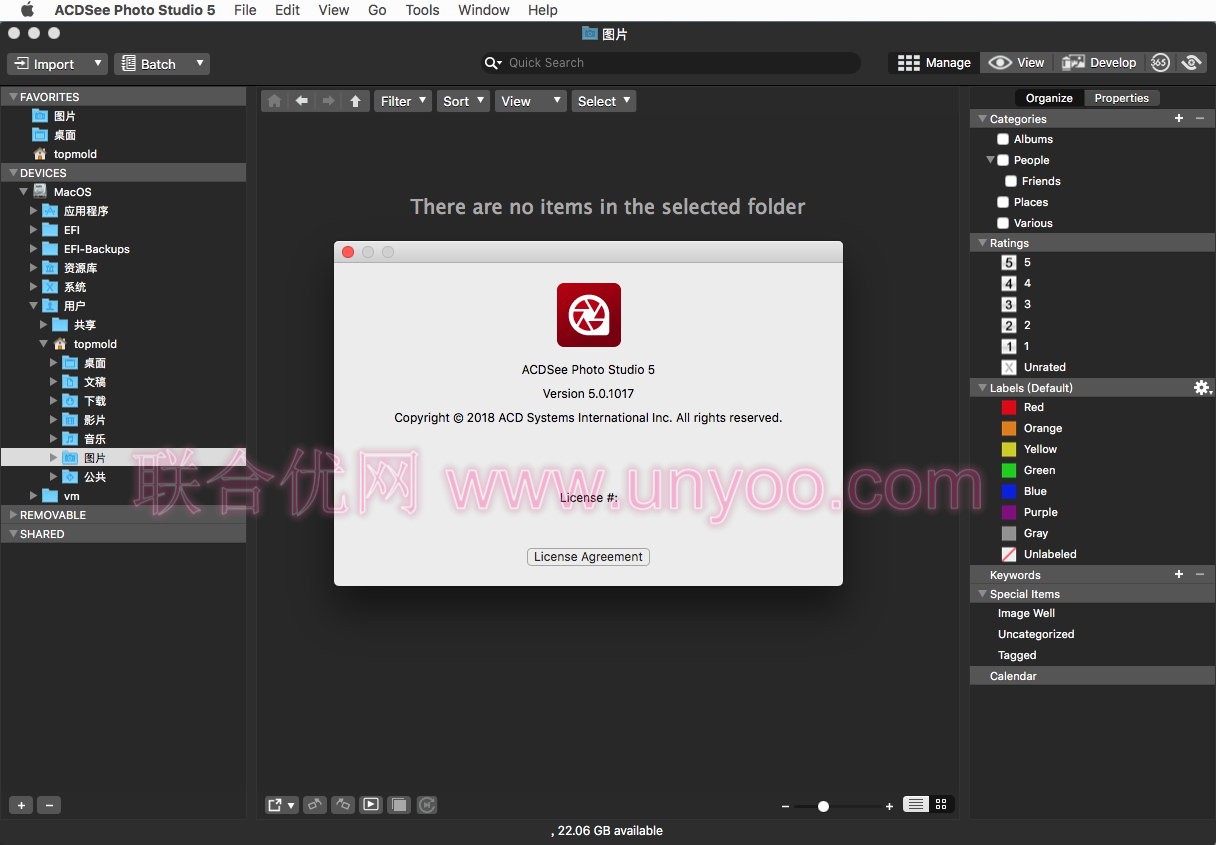The image size is (1216, 845).
Task: Add new category with plus icon
Action: click(x=1179, y=118)
